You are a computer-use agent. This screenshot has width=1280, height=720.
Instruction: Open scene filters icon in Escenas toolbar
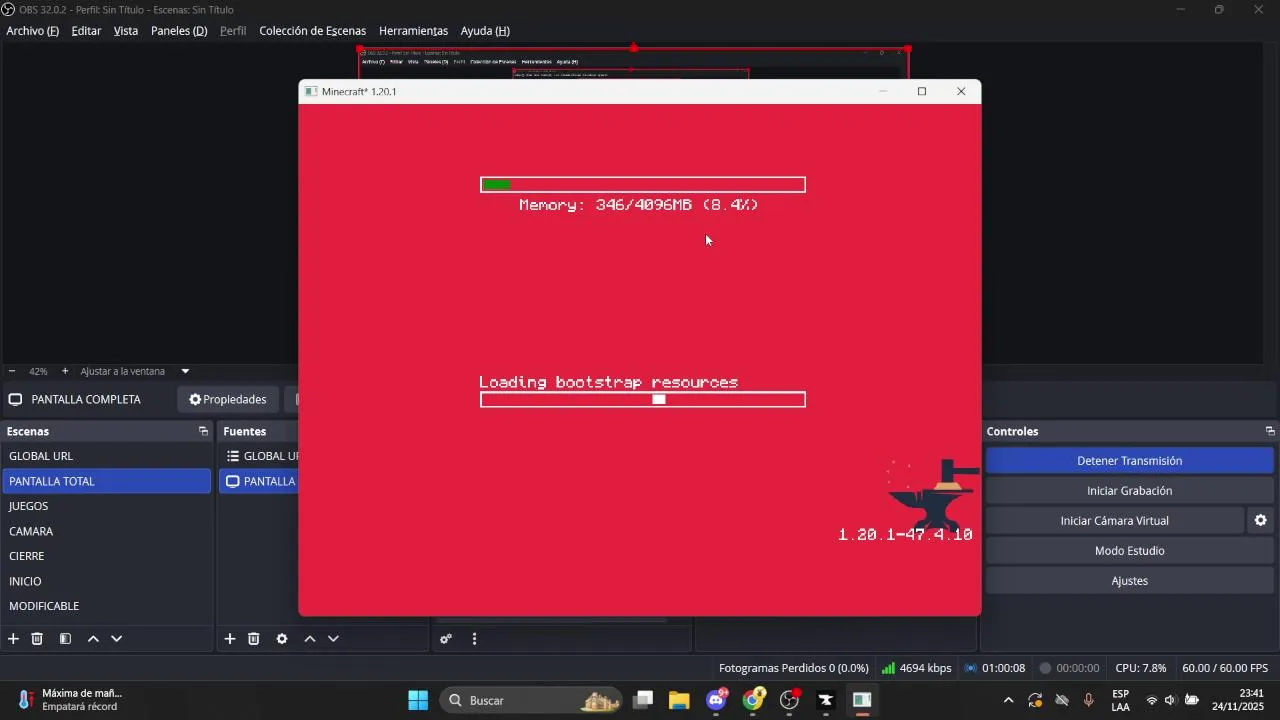click(65, 639)
